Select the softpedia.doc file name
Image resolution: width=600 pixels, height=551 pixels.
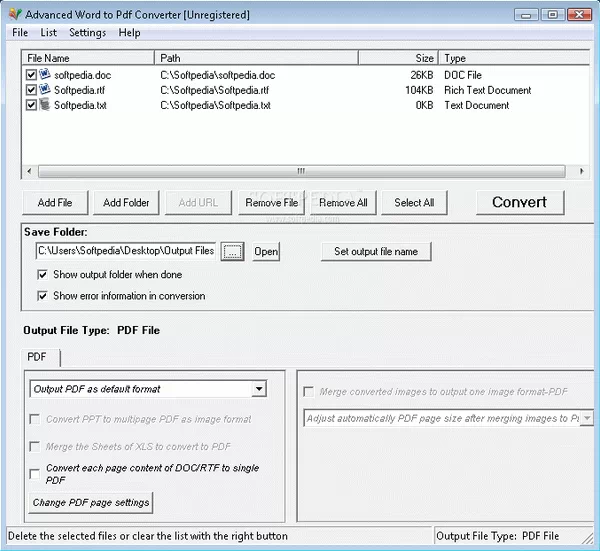tap(82, 75)
